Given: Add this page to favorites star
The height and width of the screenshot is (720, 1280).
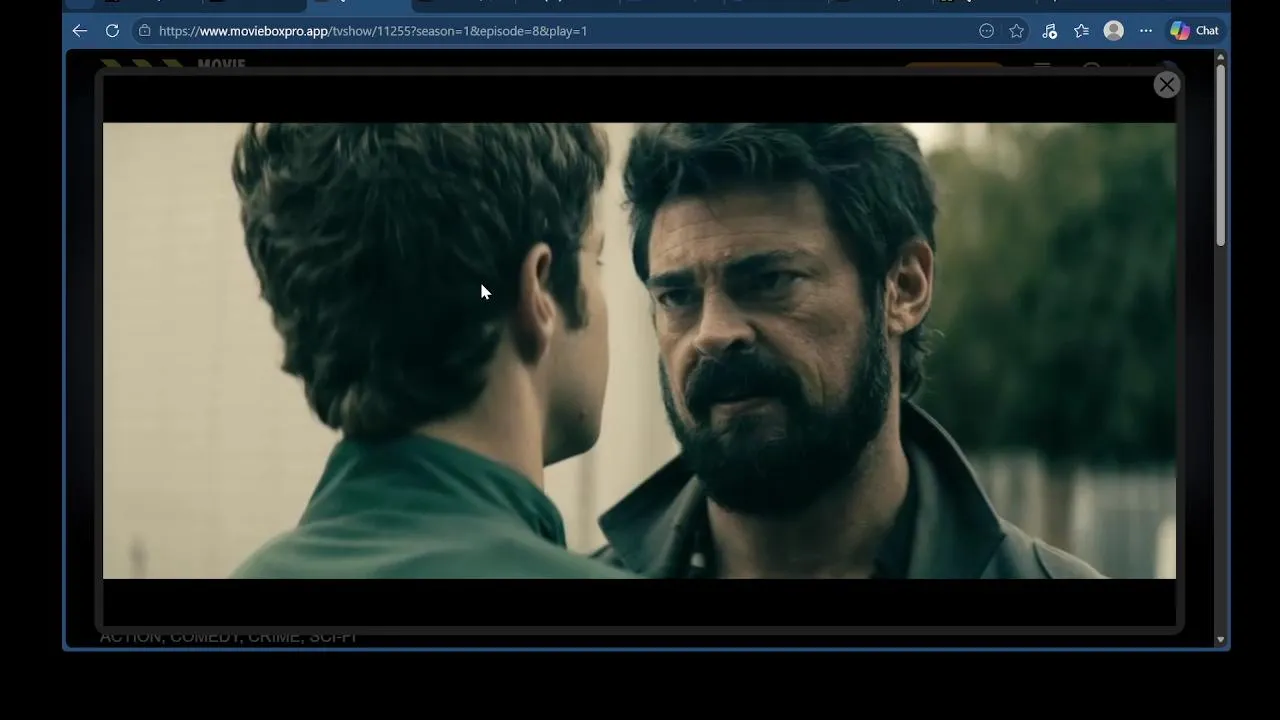Looking at the screenshot, I should 1016,31.
